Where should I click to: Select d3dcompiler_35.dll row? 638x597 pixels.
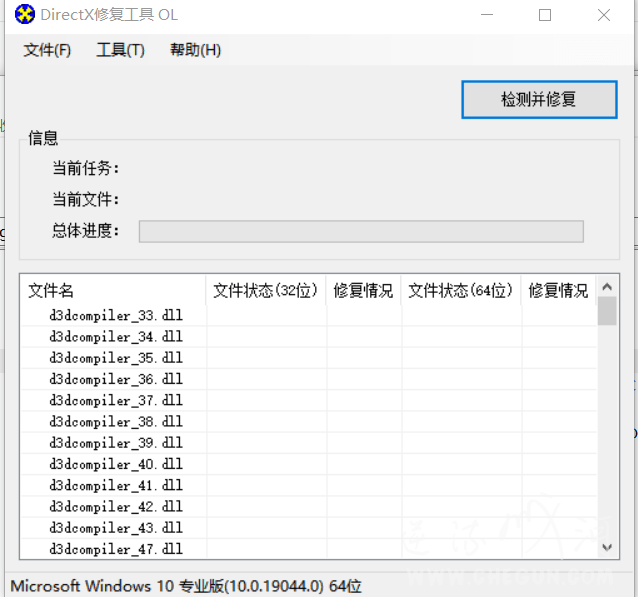(x=309, y=358)
